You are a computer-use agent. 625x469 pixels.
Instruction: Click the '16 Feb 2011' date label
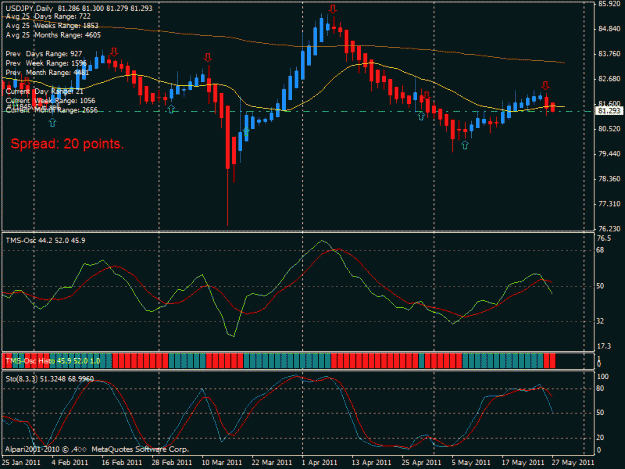(x=122, y=463)
